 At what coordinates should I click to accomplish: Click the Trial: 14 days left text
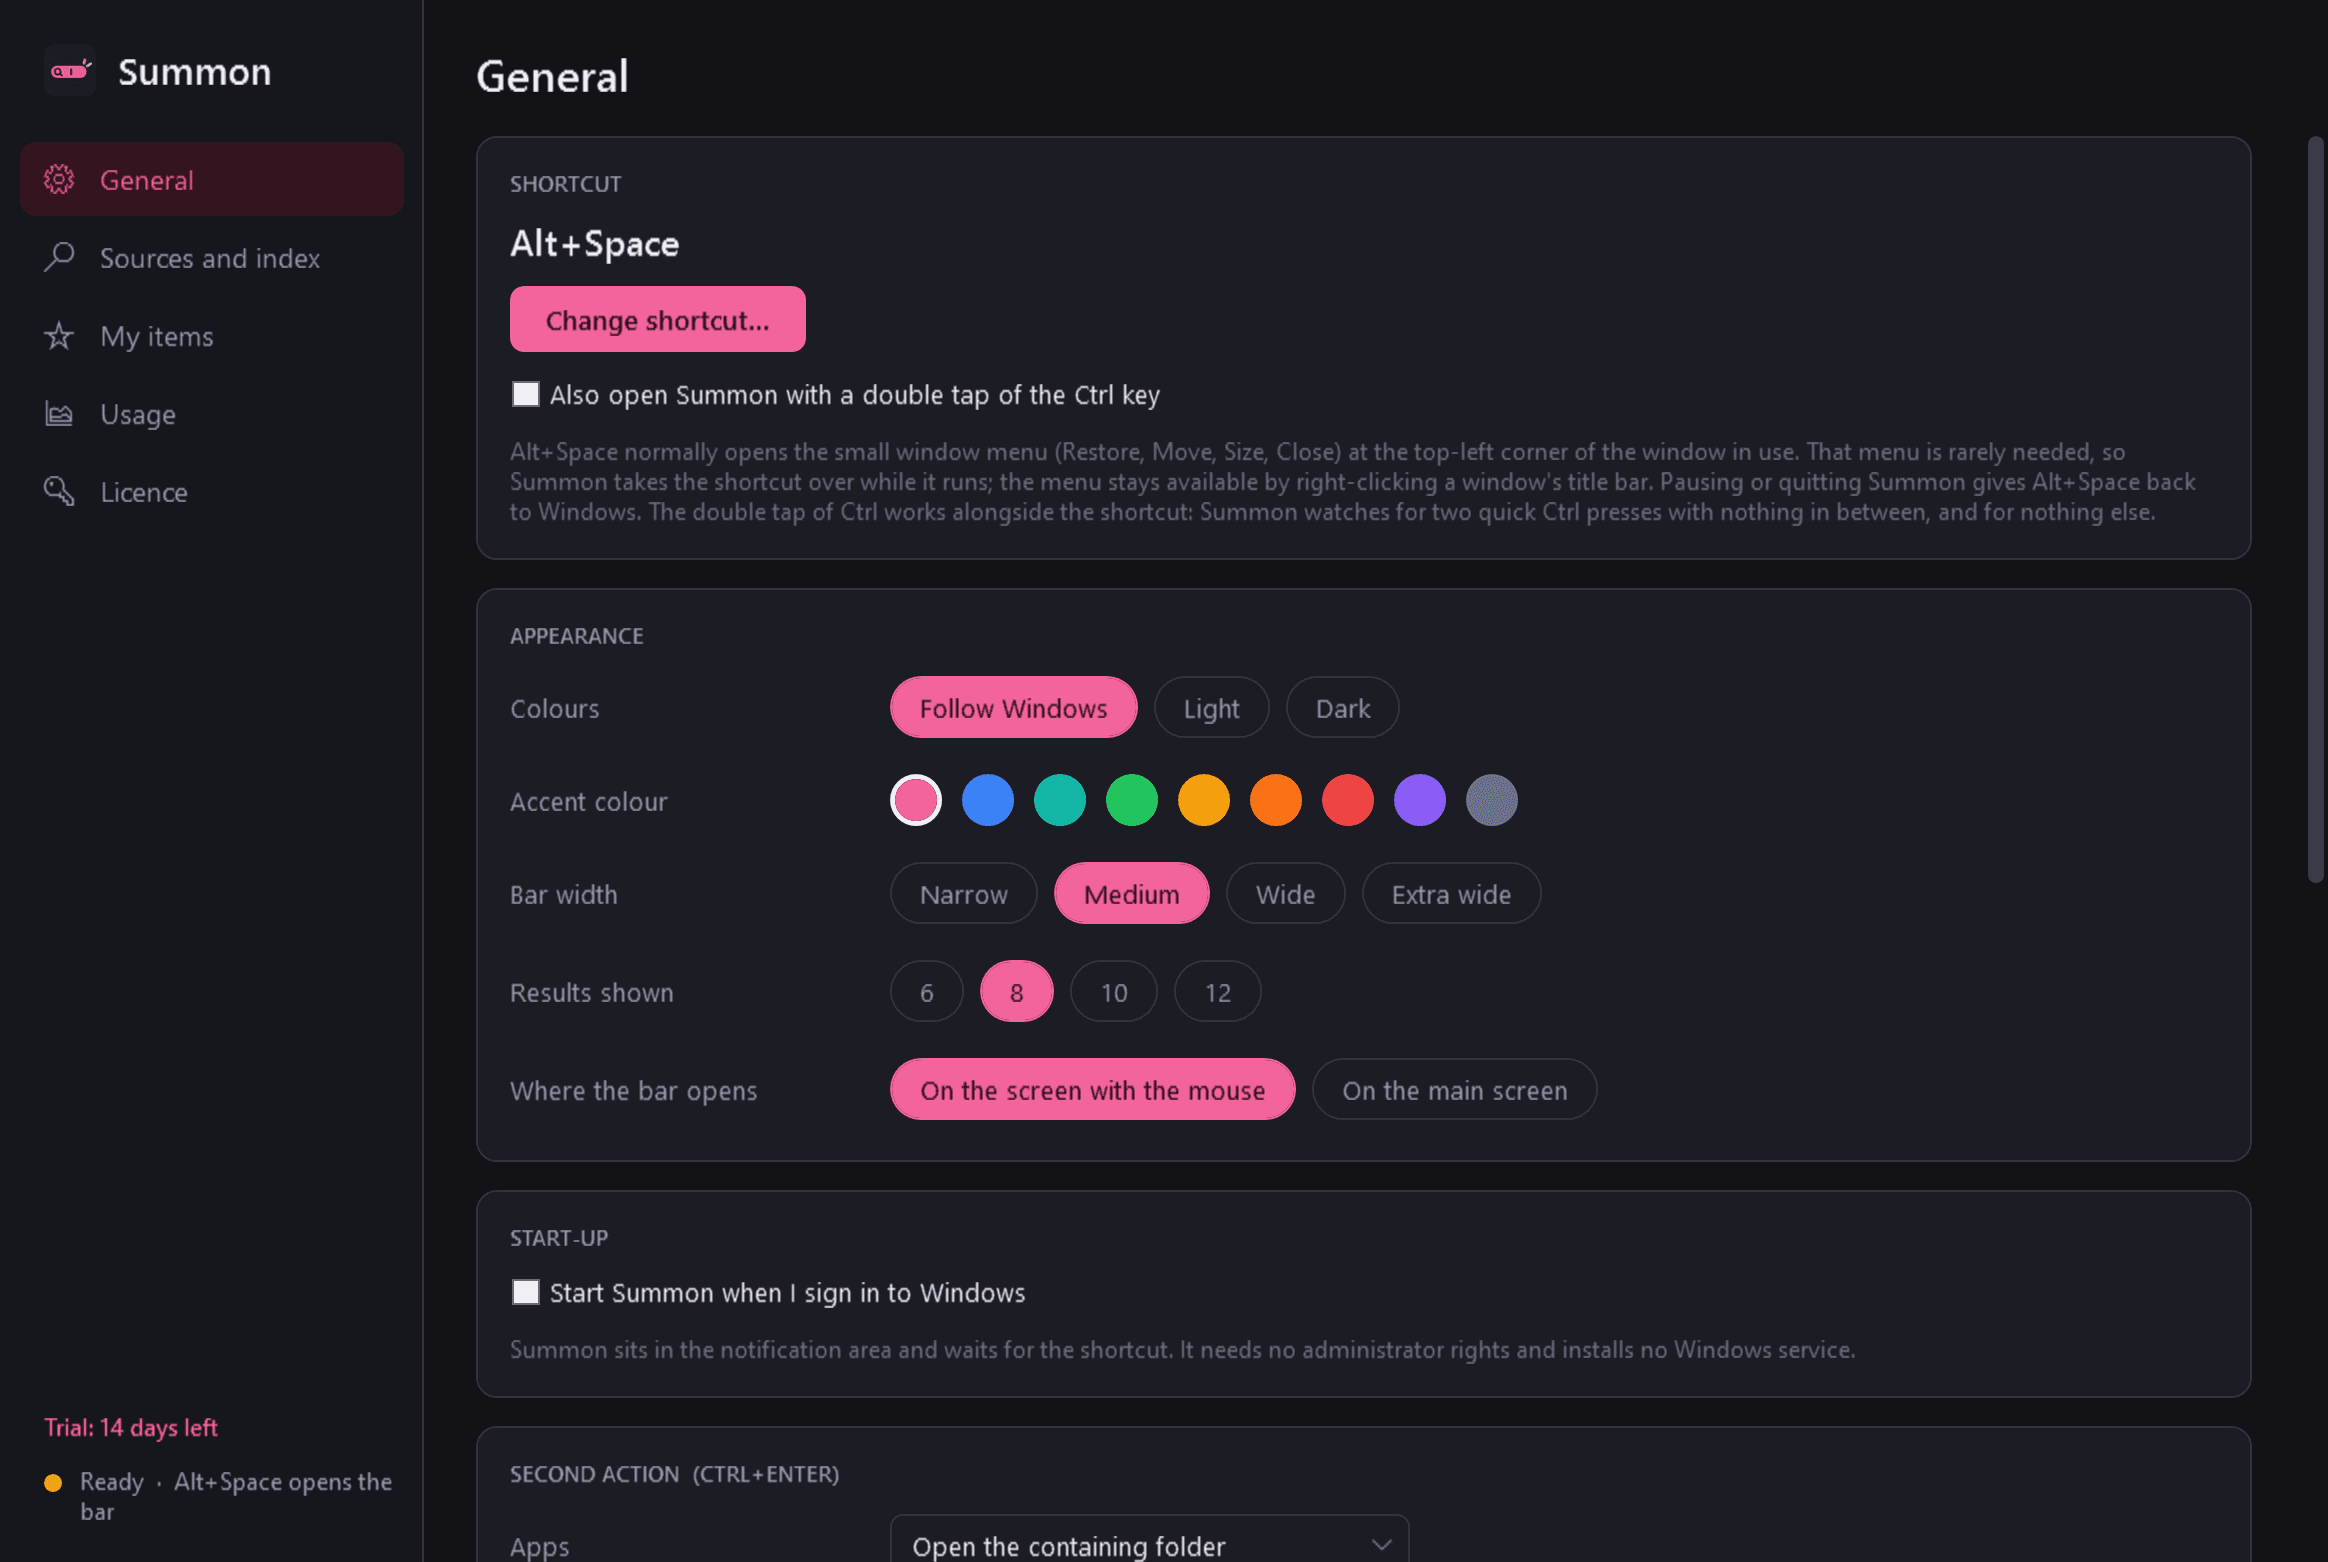click(x=131, y=1427)
